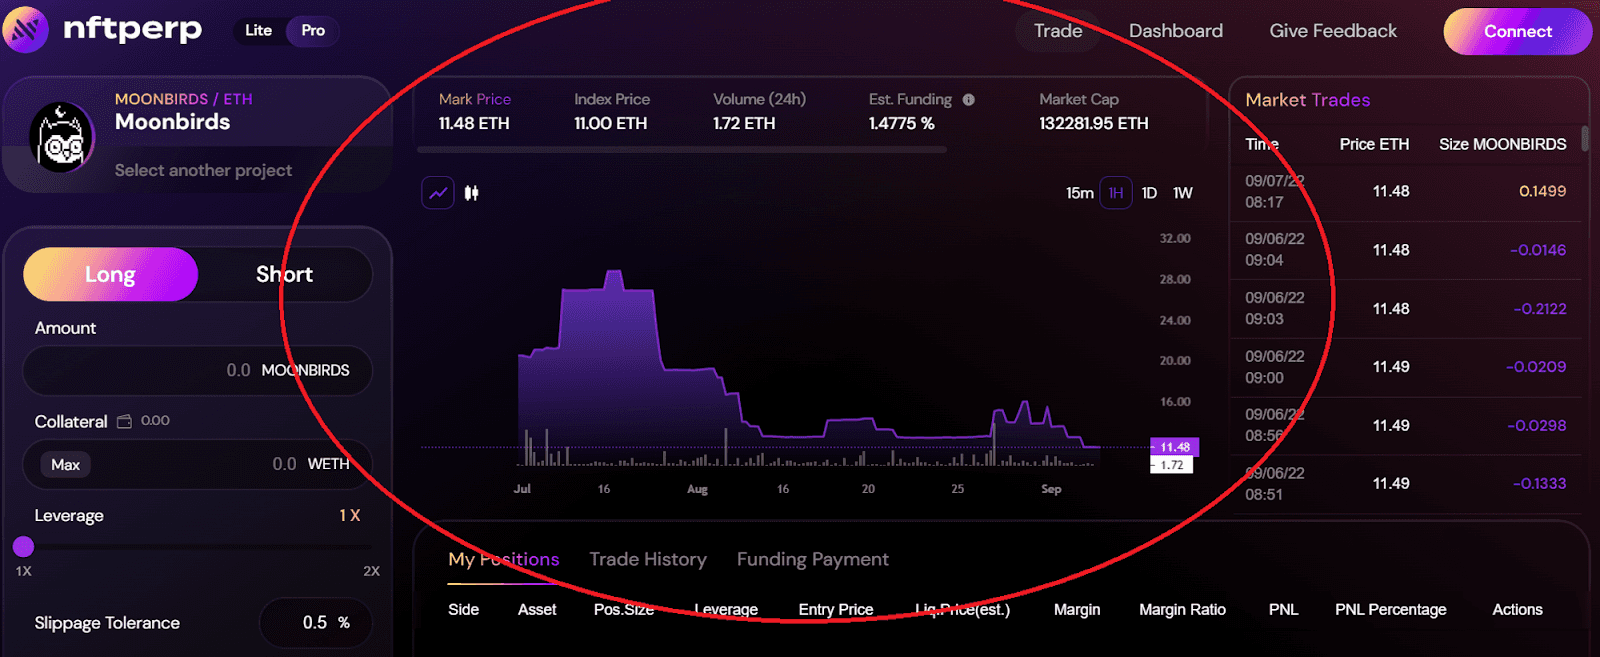The width and height of the screenshot is (1600, 657).
Task: Show Est. Funding info tooltip icon
Action: pyautogui.click(x=968, y=100)
